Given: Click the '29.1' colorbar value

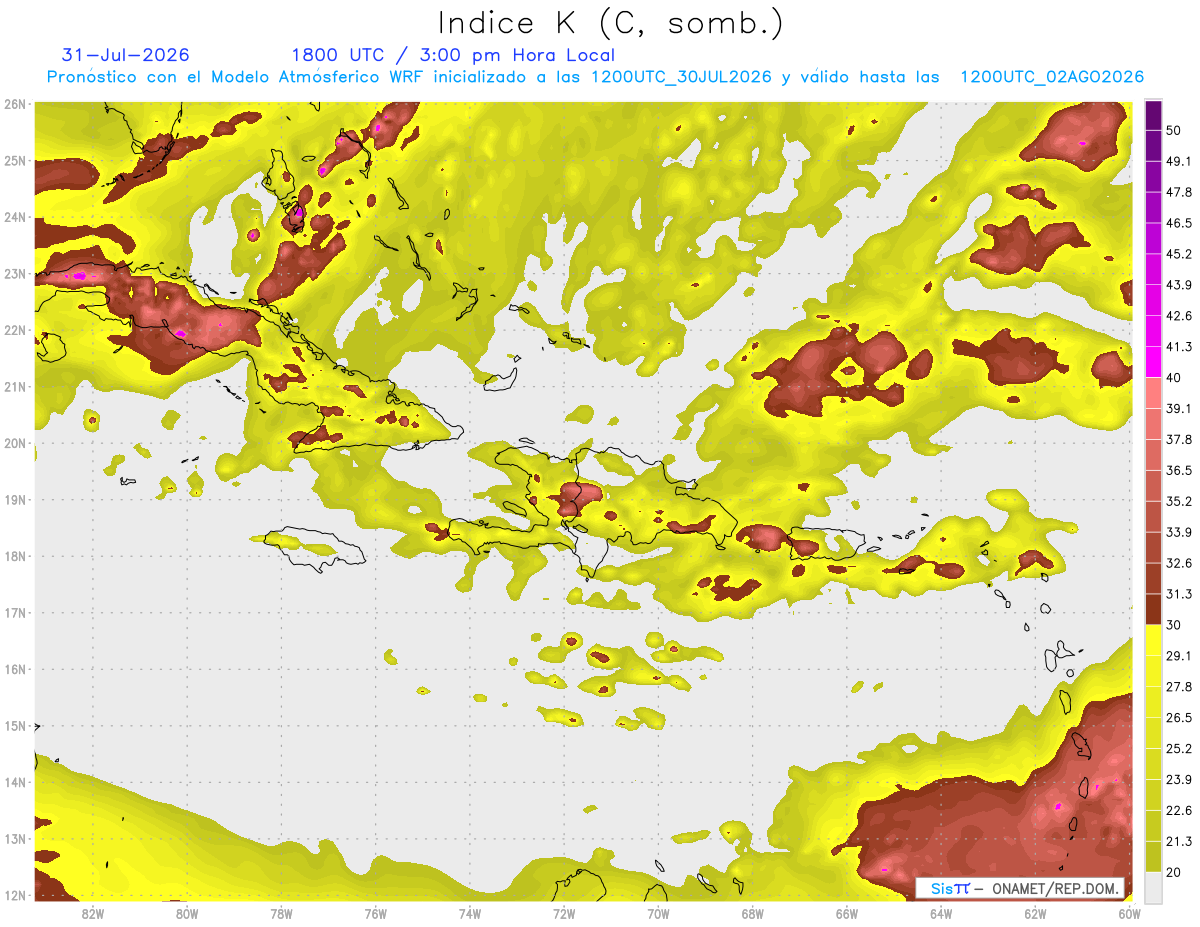Looking at the screenshot, I should 1179,655.
